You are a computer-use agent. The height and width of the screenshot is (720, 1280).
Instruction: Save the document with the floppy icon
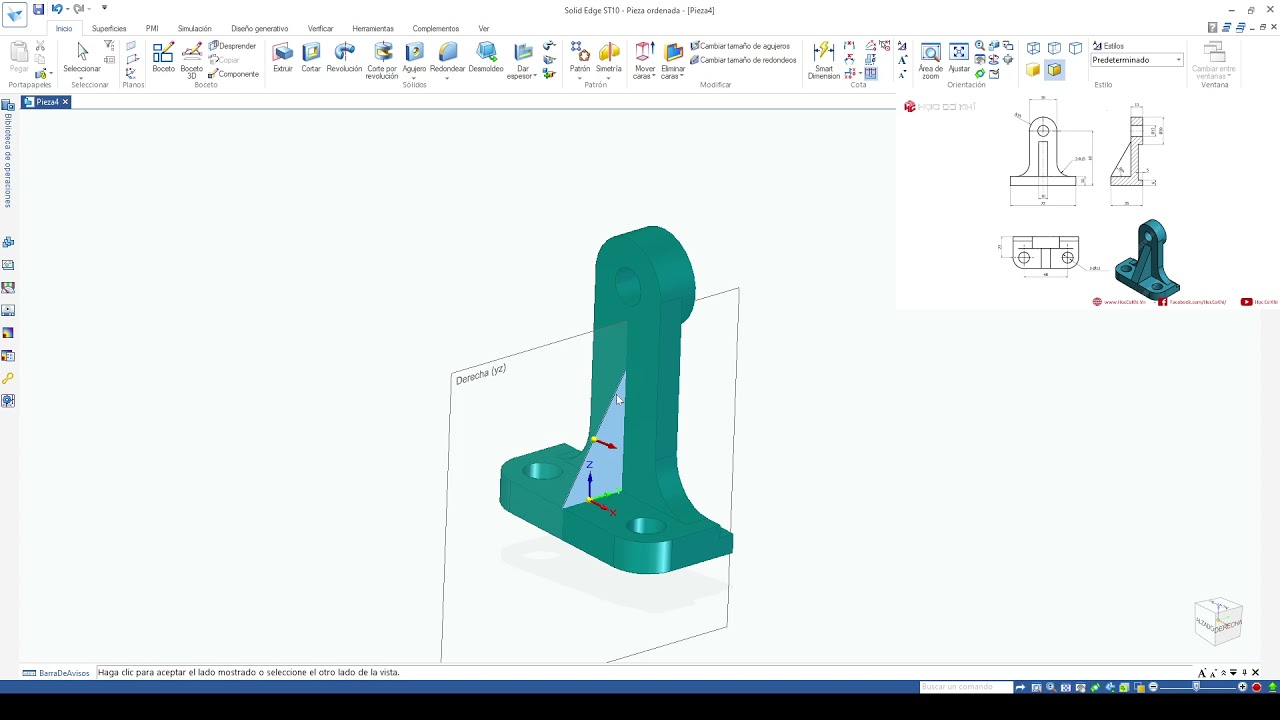point(38,9)
